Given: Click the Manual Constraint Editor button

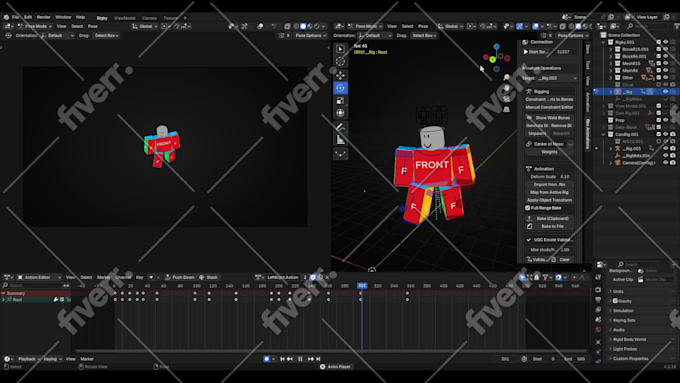Looking at the screenshot, I should point(549,107).
